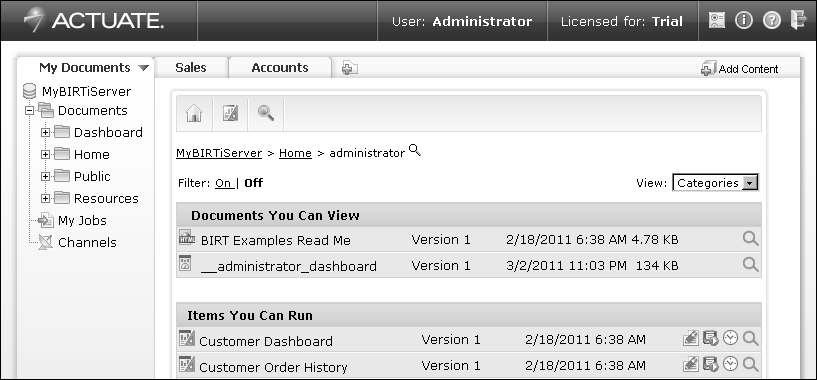
Task: Click the information icon in header
Action: click(x=744, y=20)
